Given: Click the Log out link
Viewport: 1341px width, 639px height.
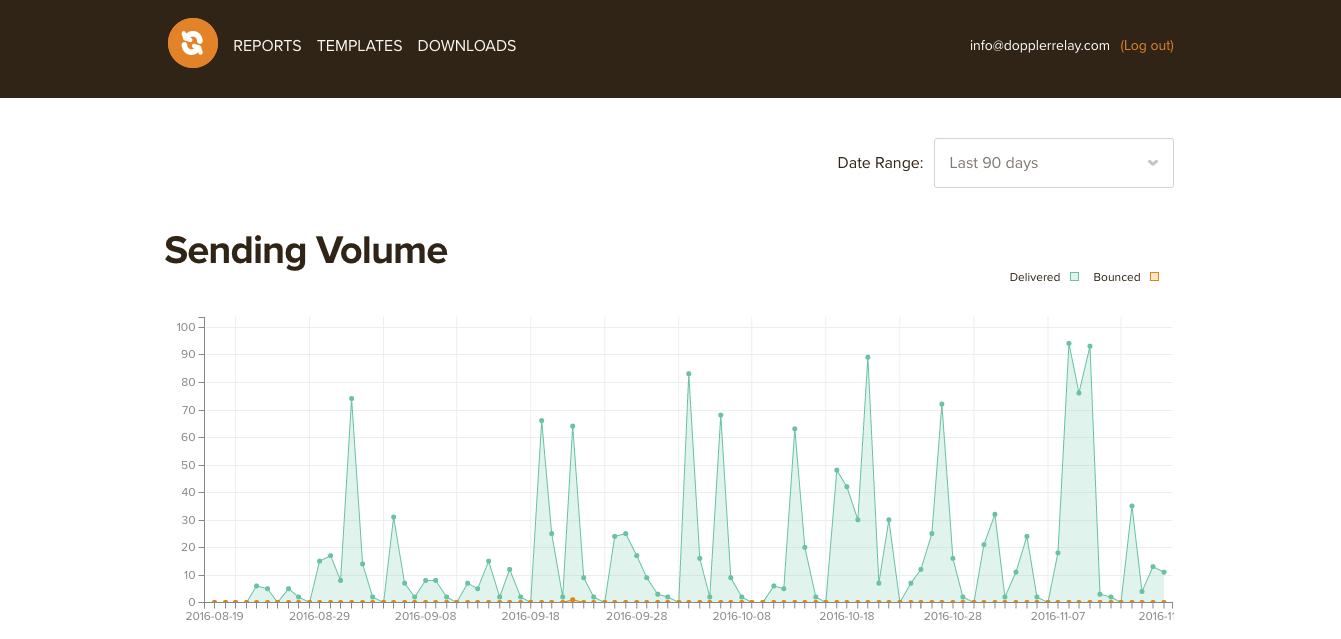Looking at the screenshot, I should tap(1147, 46).
